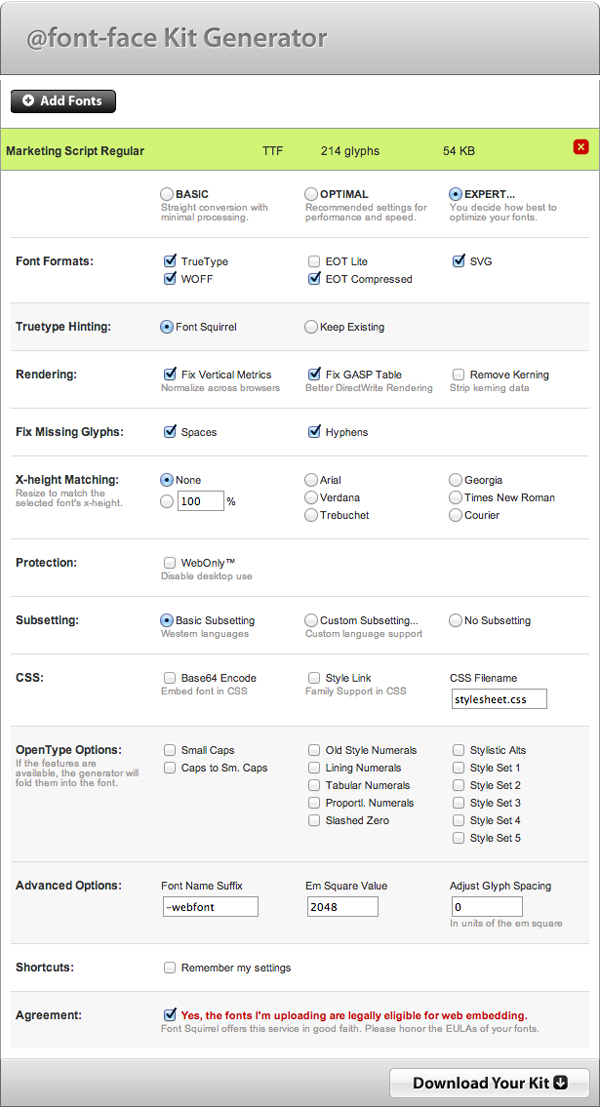Enable WebOnly protection

point(170,563)
